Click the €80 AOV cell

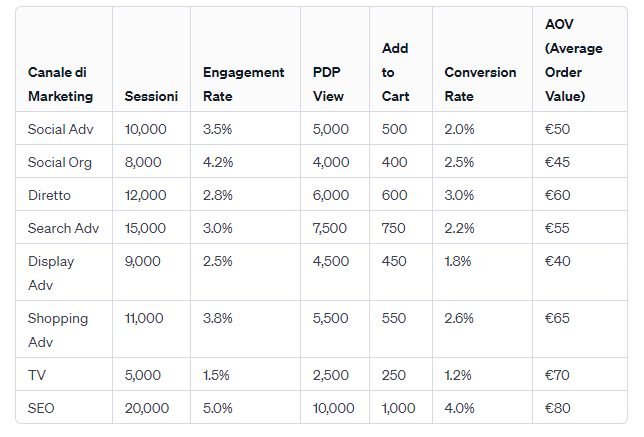(557, 408)
